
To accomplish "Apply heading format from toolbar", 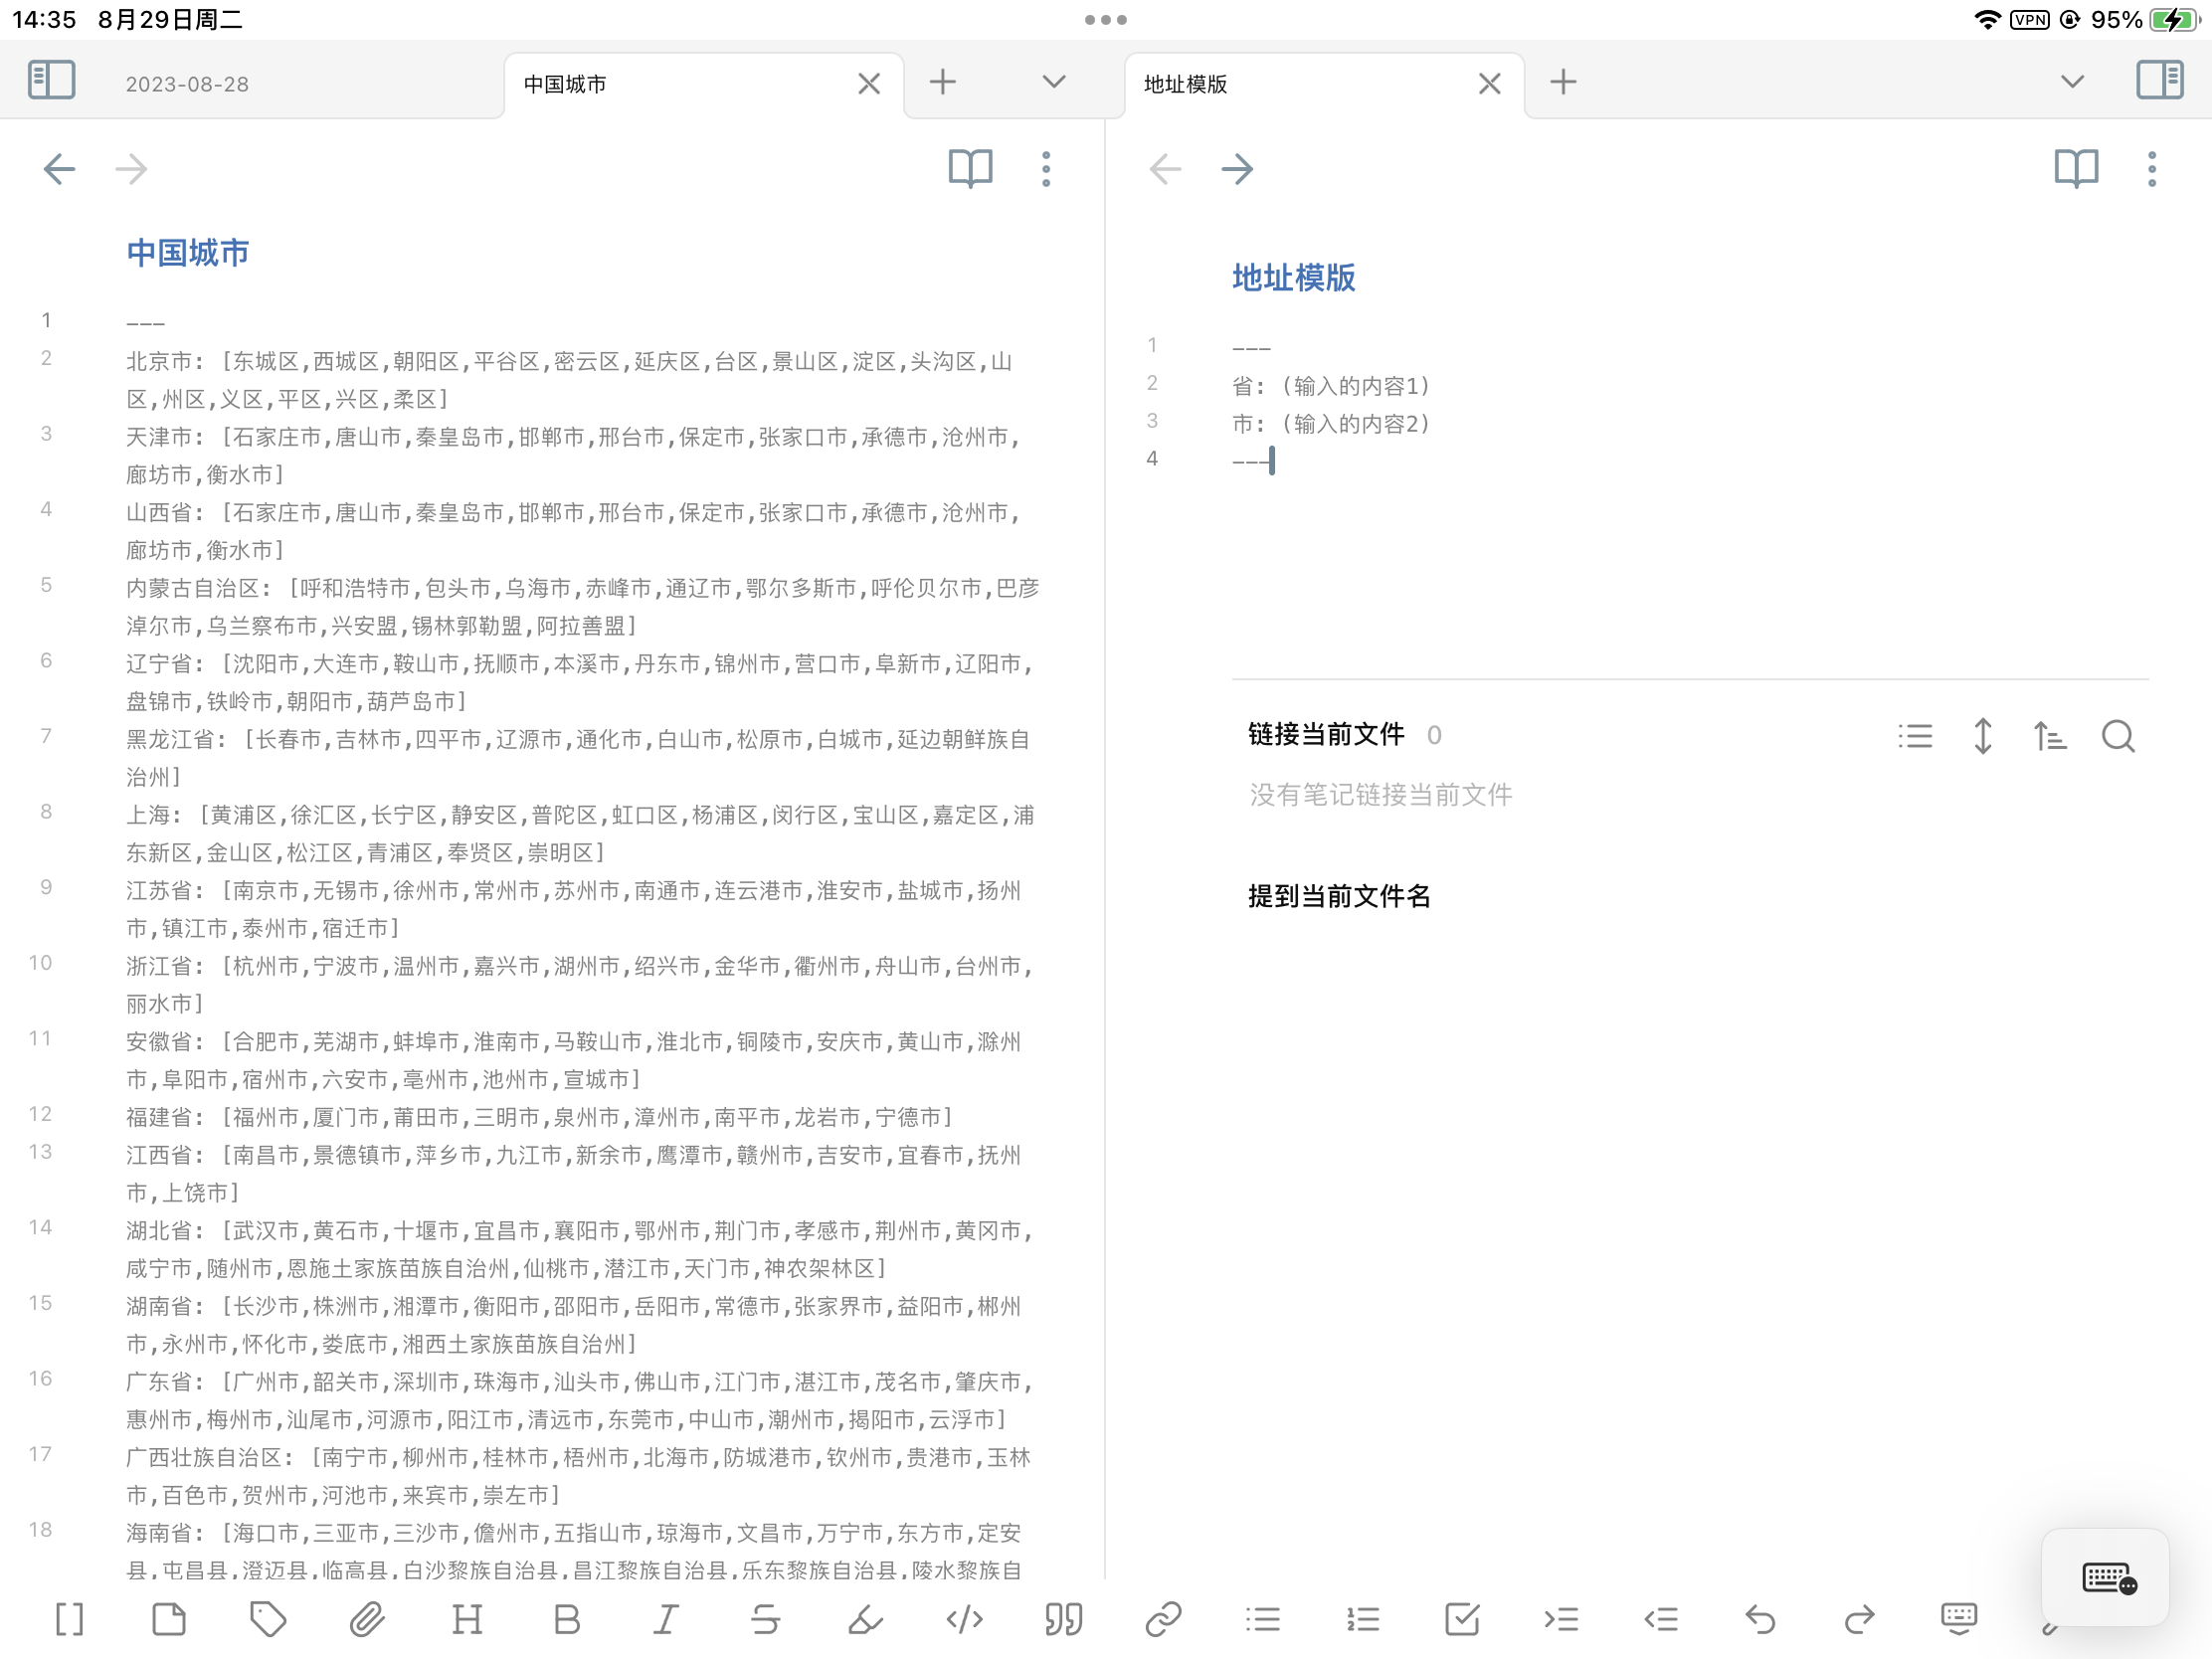I will [467, 1619].
